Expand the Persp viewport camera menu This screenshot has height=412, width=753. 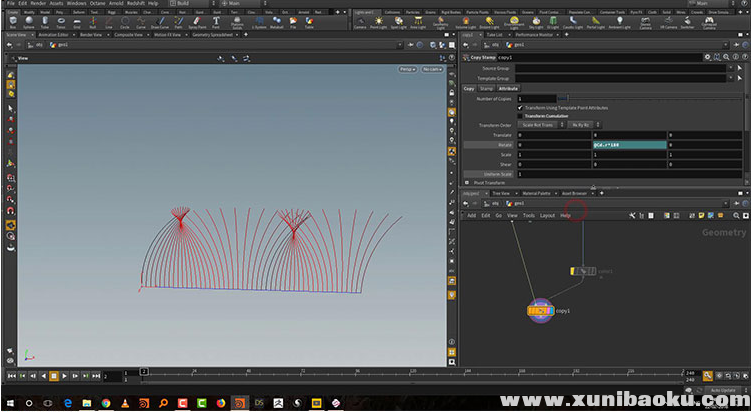pos(407,69)
